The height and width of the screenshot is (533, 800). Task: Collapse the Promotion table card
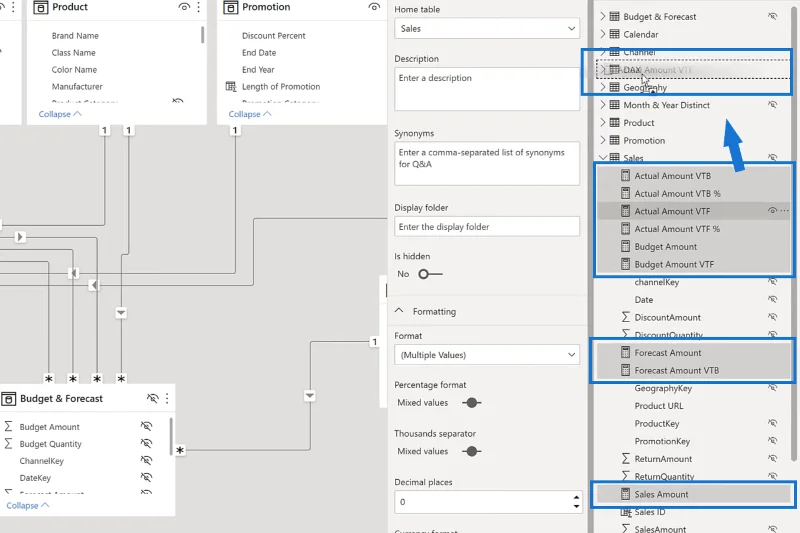pyautogui.click(x=249, y=114)
